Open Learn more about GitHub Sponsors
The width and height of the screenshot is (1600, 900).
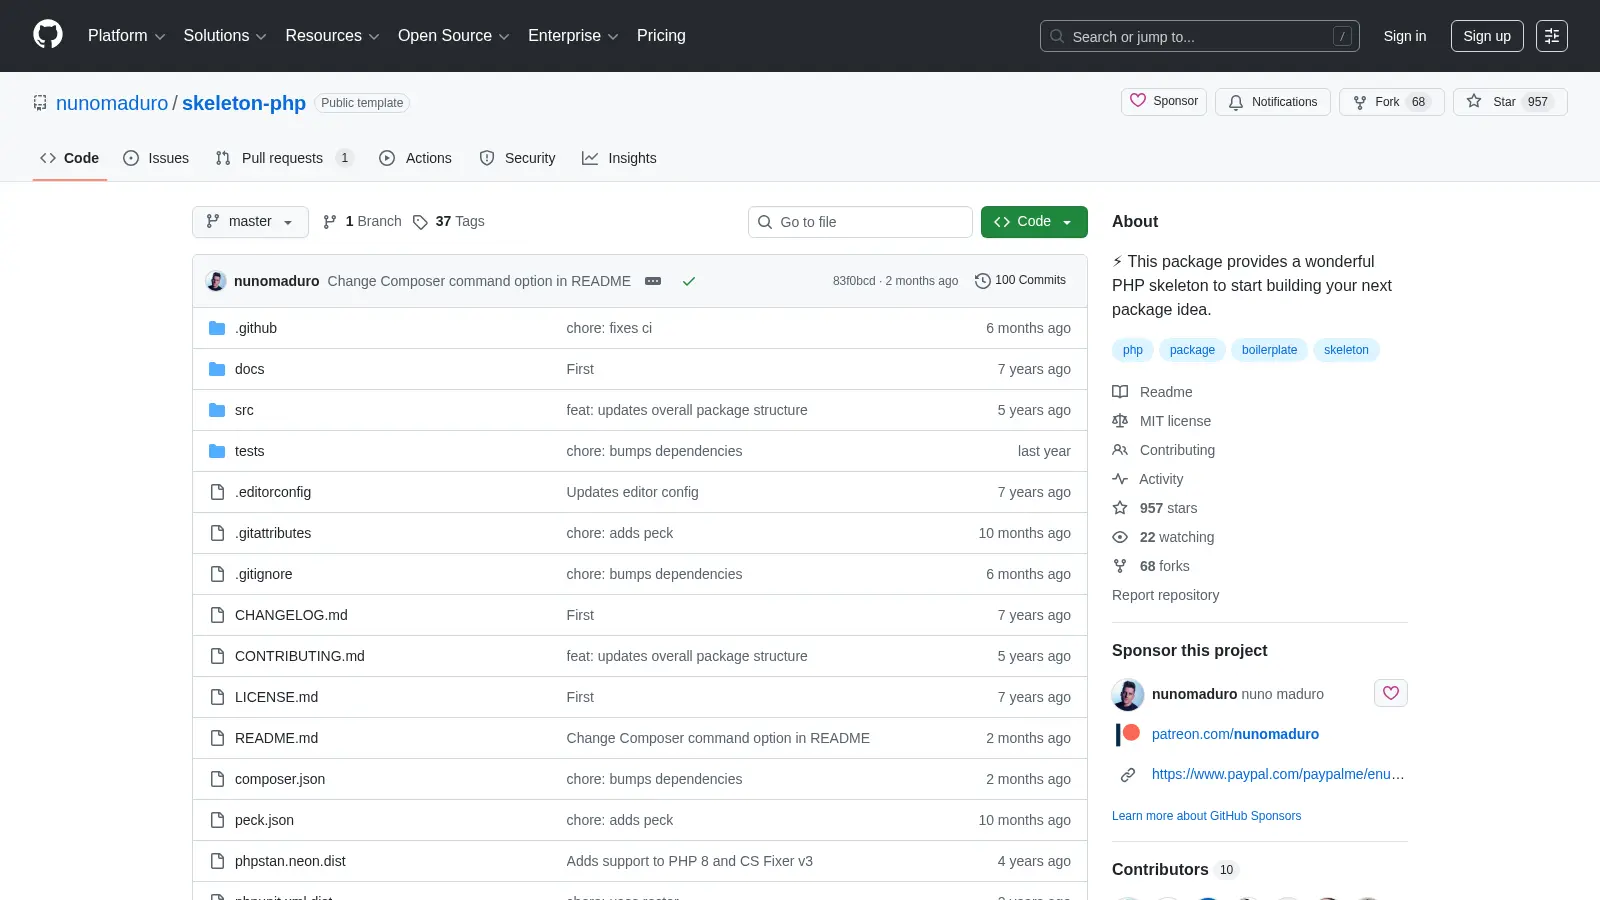(1206, 816)
